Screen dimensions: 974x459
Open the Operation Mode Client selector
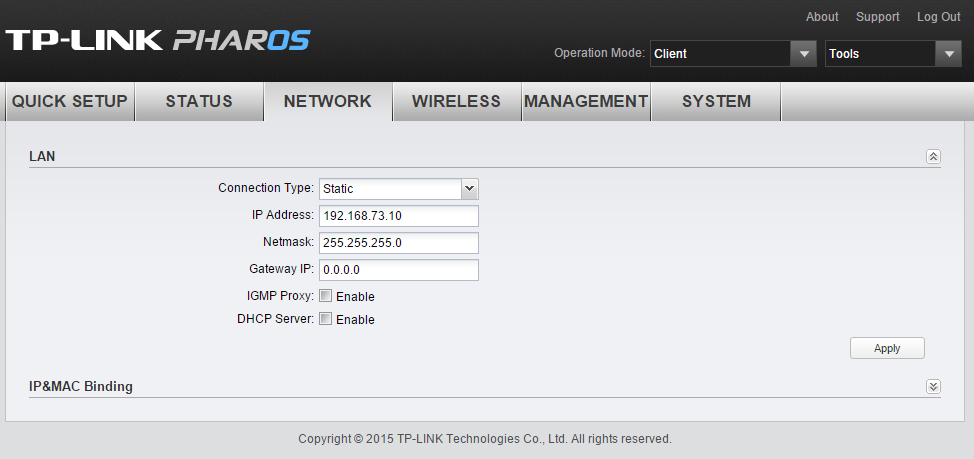(x=733, y=53)
